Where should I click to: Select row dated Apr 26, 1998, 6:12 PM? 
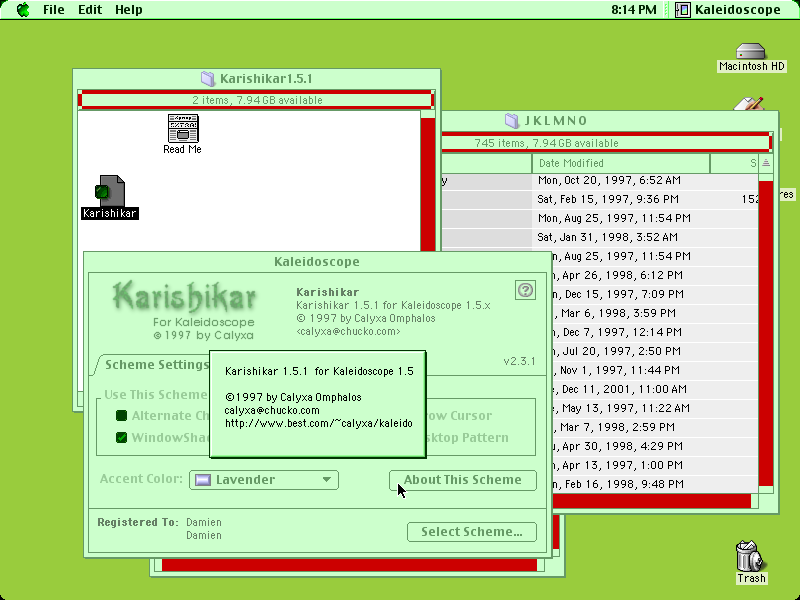(x=654, y=275)
